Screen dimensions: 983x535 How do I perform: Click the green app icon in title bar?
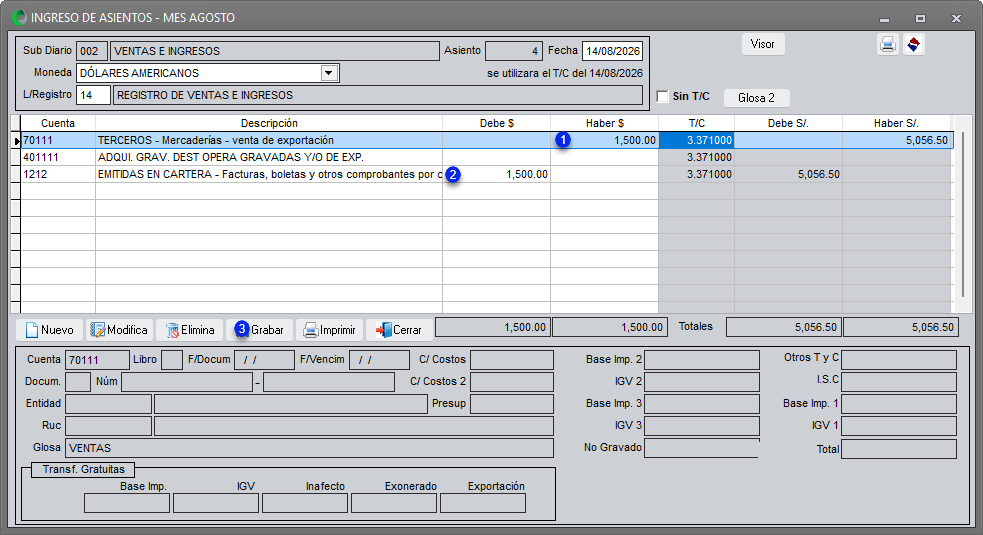point(19,18)
